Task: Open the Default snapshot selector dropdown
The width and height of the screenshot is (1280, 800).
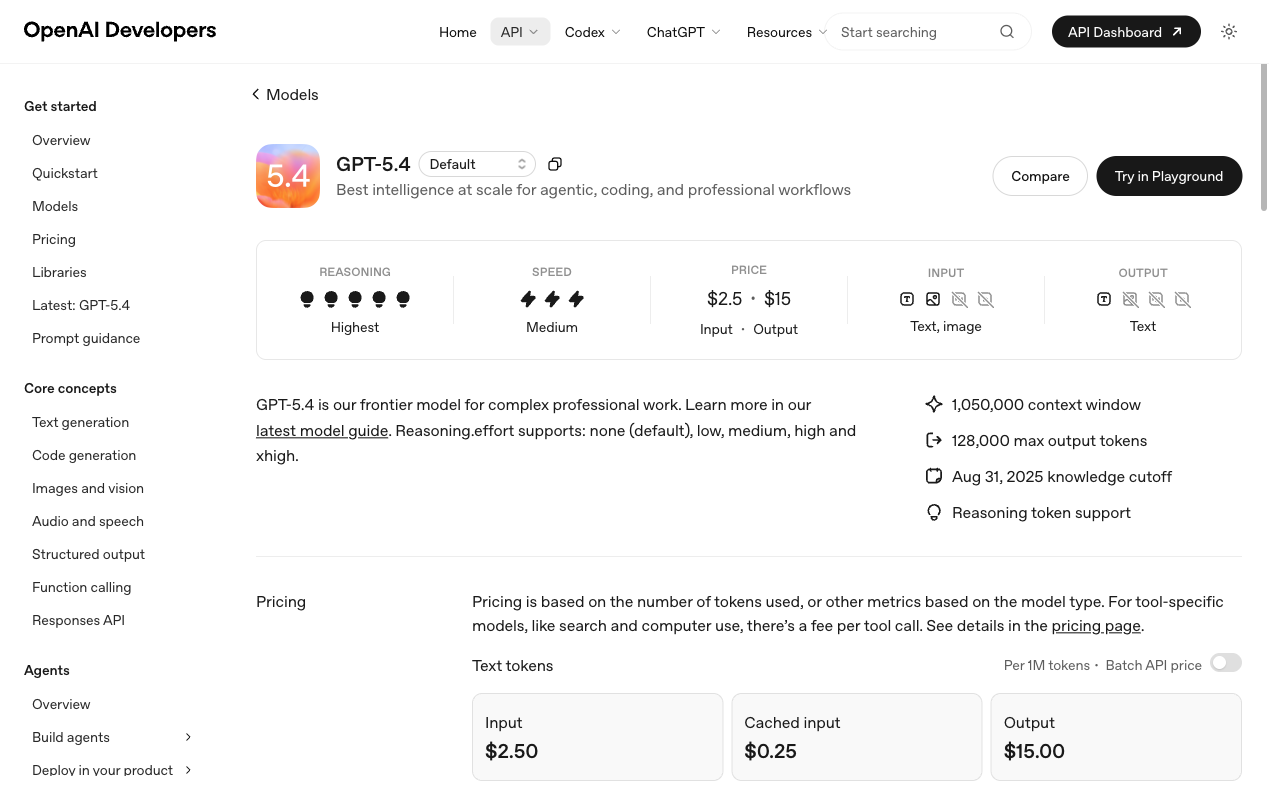Action: coord(477,163)
